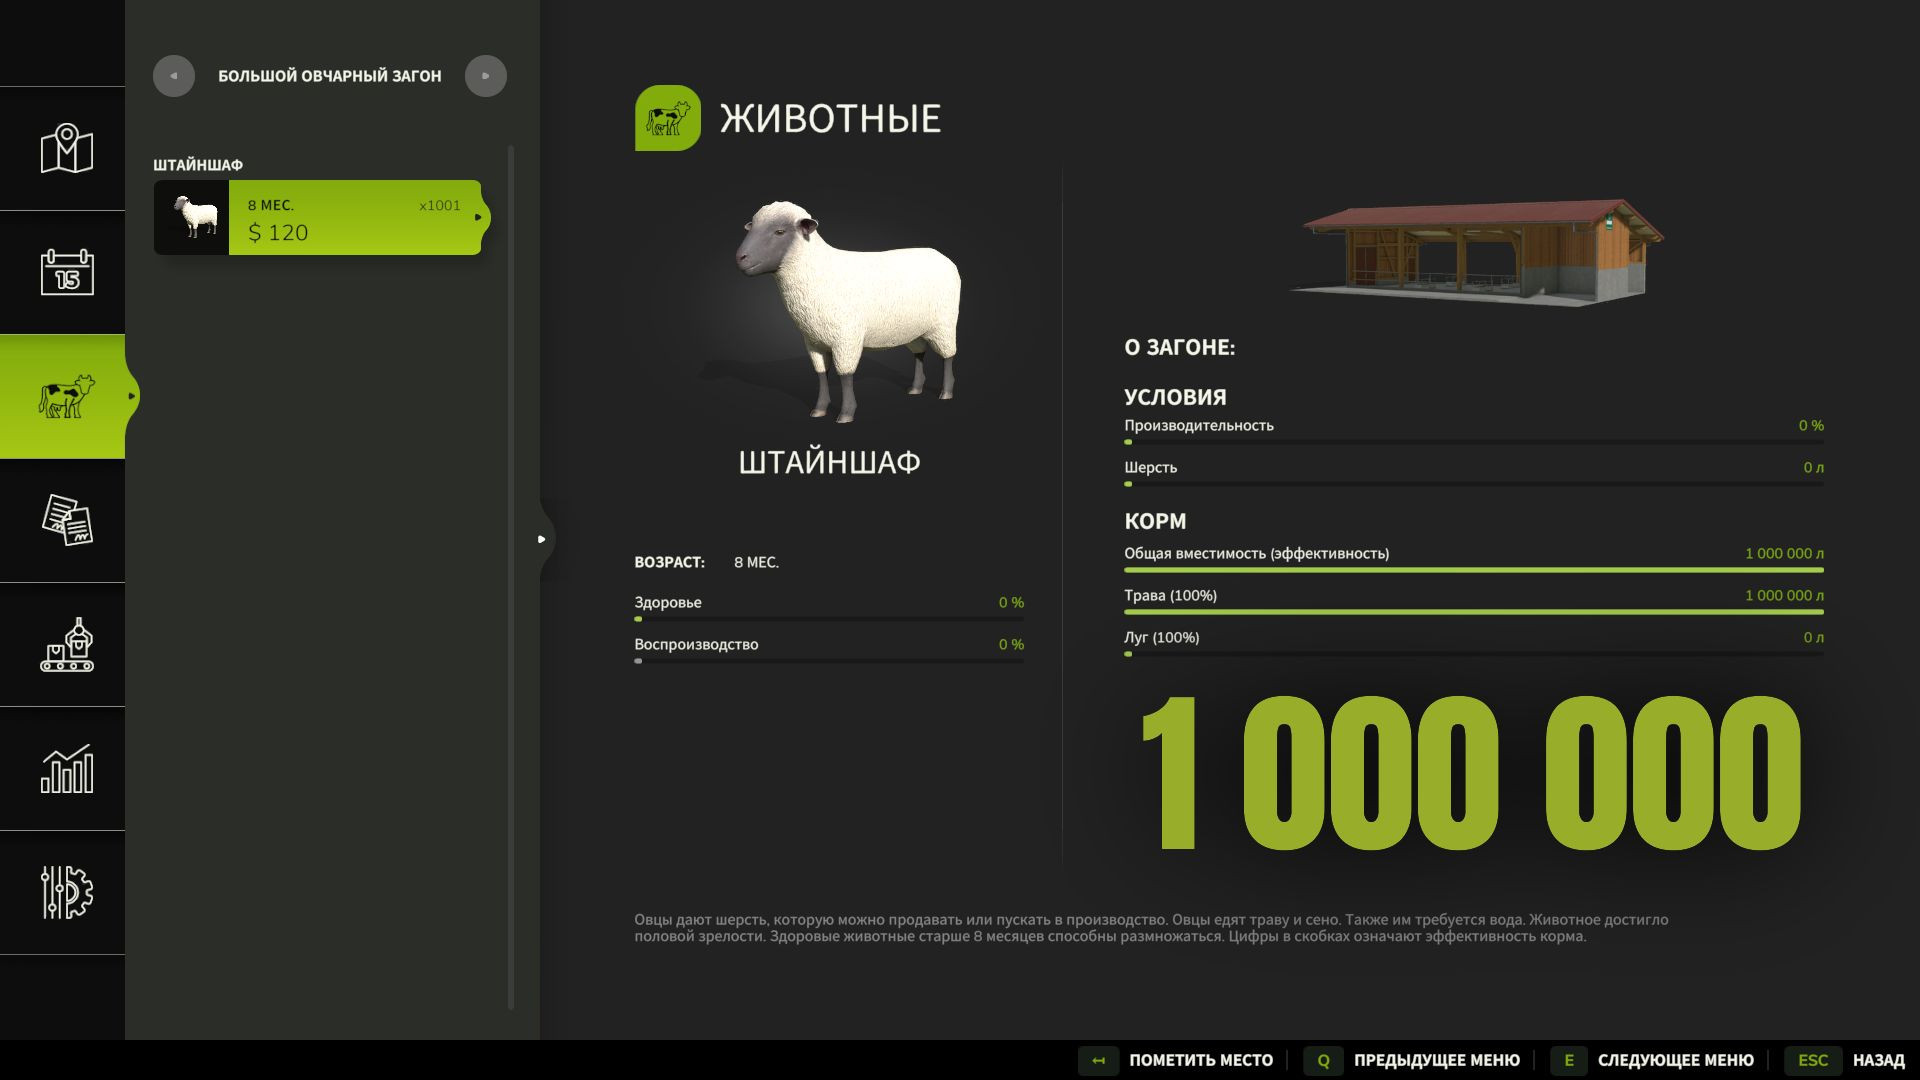The image size is (1920, 1080).
Task: Click the Трава (100%) feed bar
Action: point(1473,611)
